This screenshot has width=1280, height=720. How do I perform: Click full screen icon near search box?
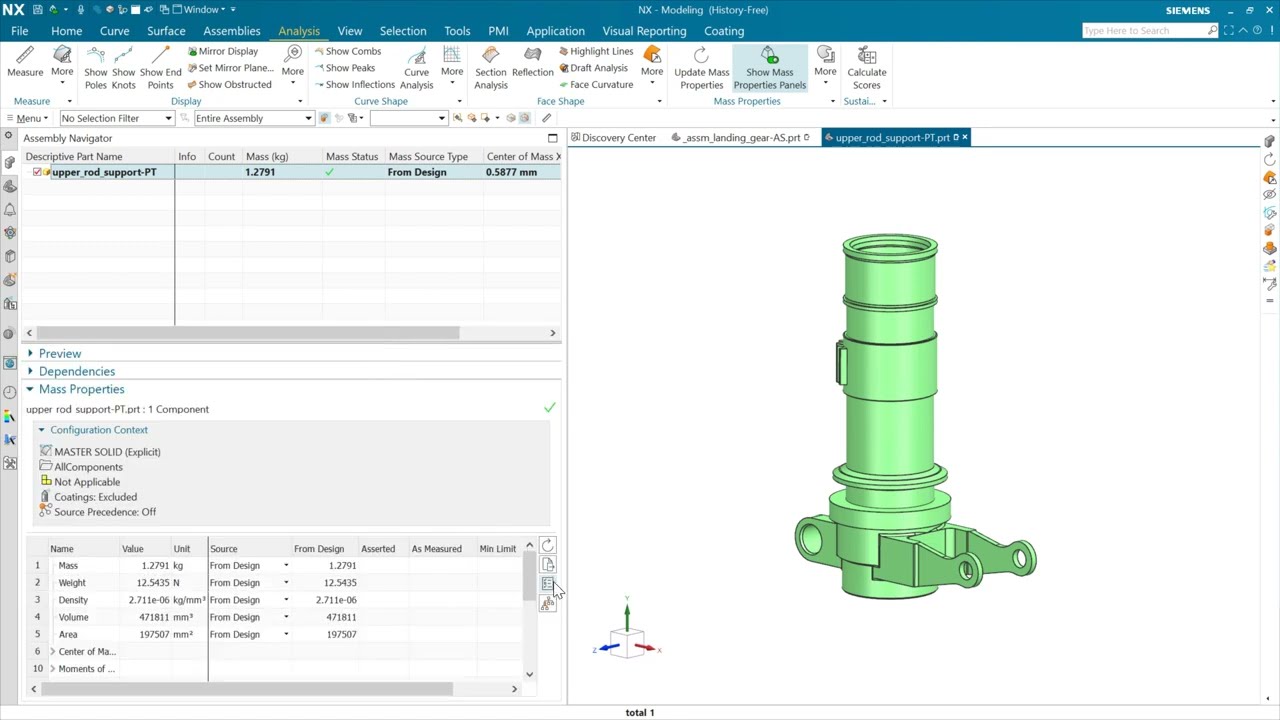coord(1229,31)
